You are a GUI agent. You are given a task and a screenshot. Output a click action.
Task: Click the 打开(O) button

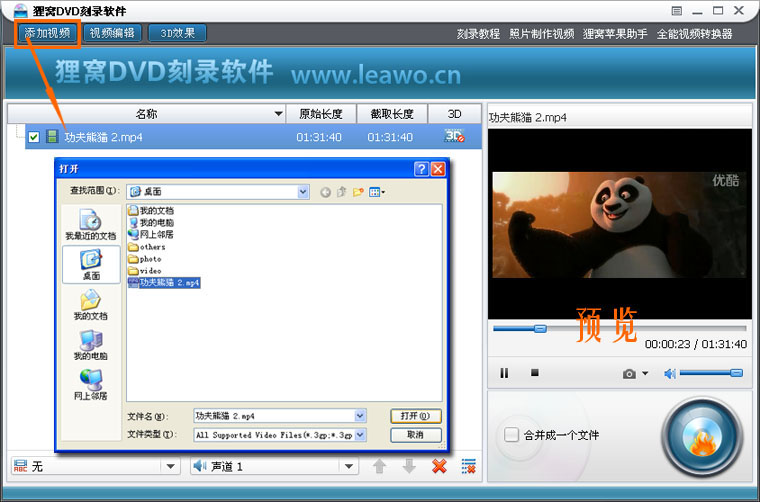tap(416, 416)
